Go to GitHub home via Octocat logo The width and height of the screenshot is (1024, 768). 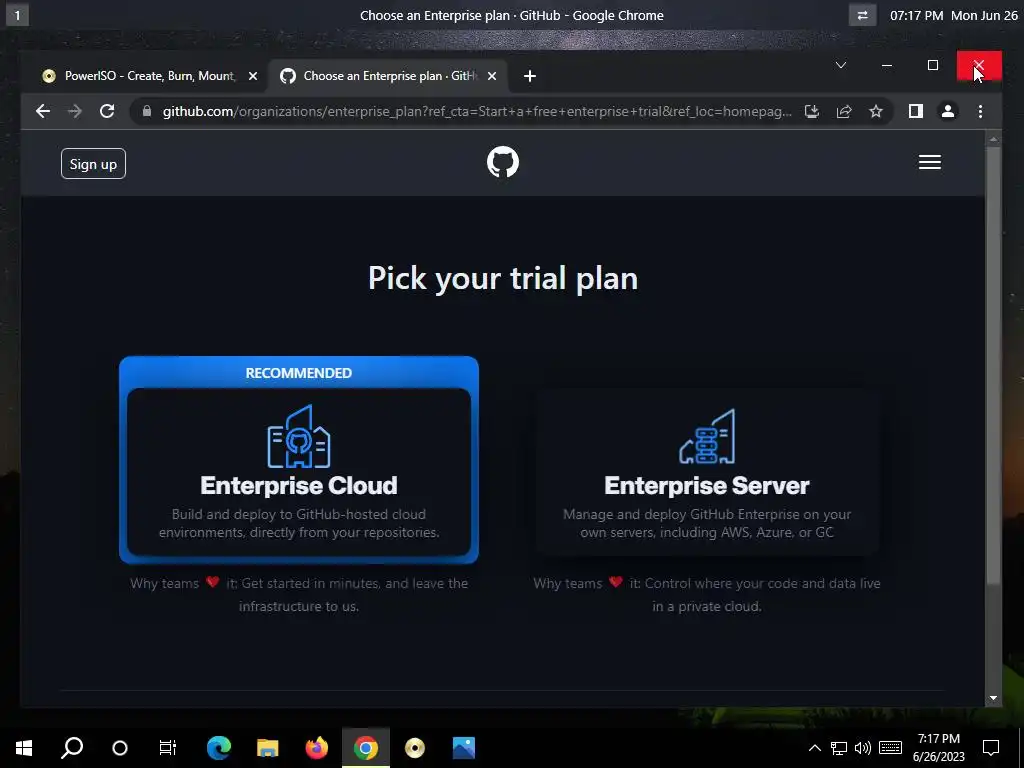pyautogui.click(x=503, y=162)
